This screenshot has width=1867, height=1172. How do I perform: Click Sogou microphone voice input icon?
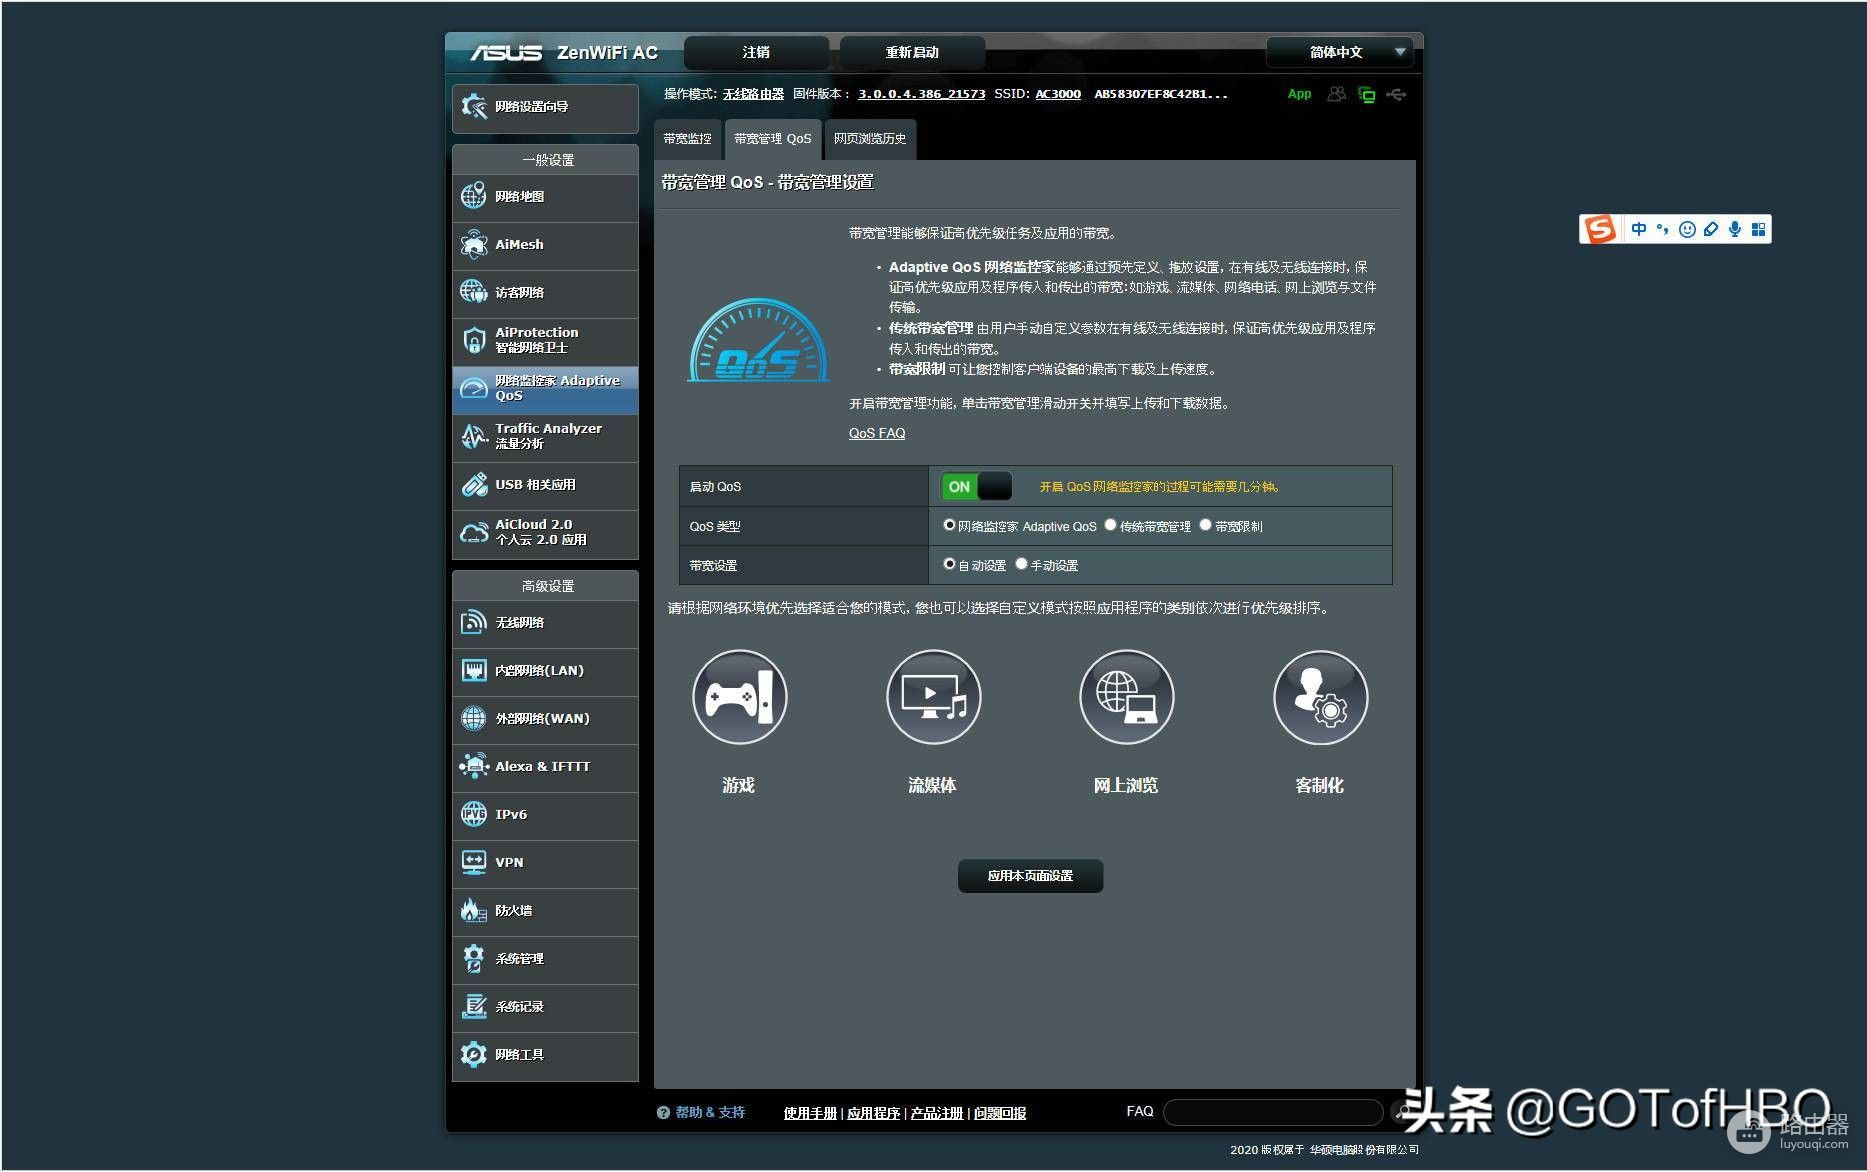click(x=1735, y=229)
